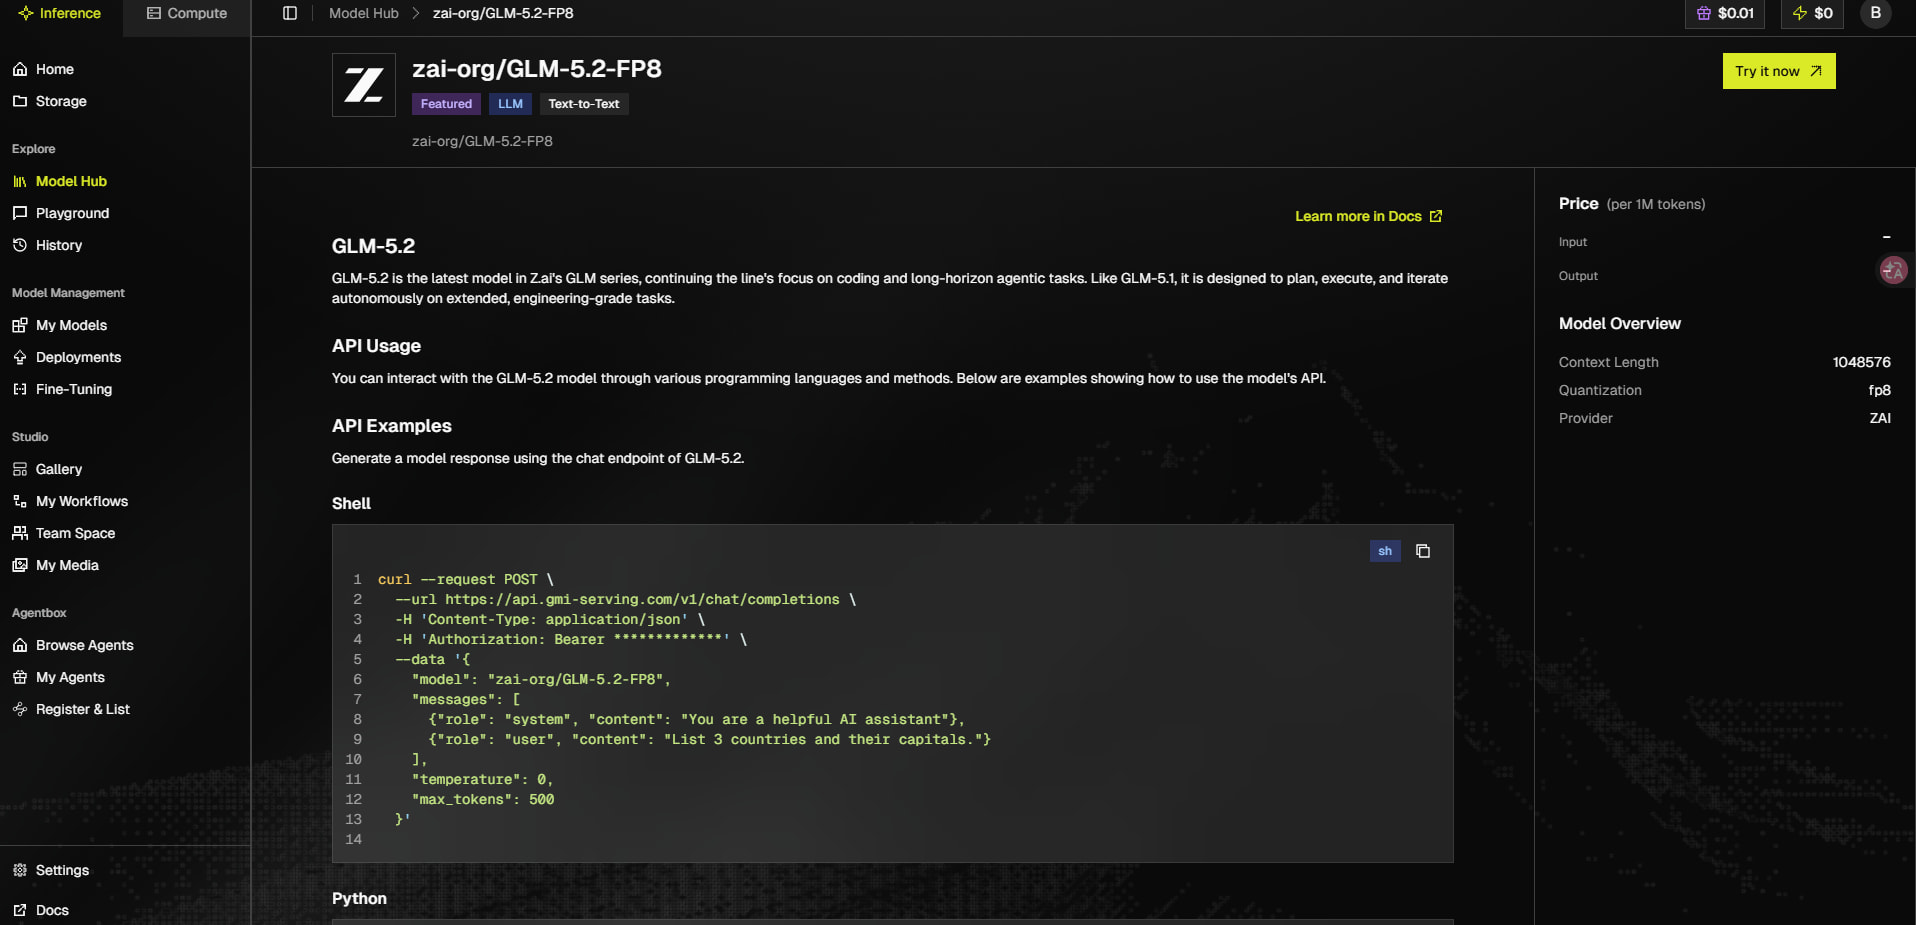Click the Docs external link icon

pos(20,910)
